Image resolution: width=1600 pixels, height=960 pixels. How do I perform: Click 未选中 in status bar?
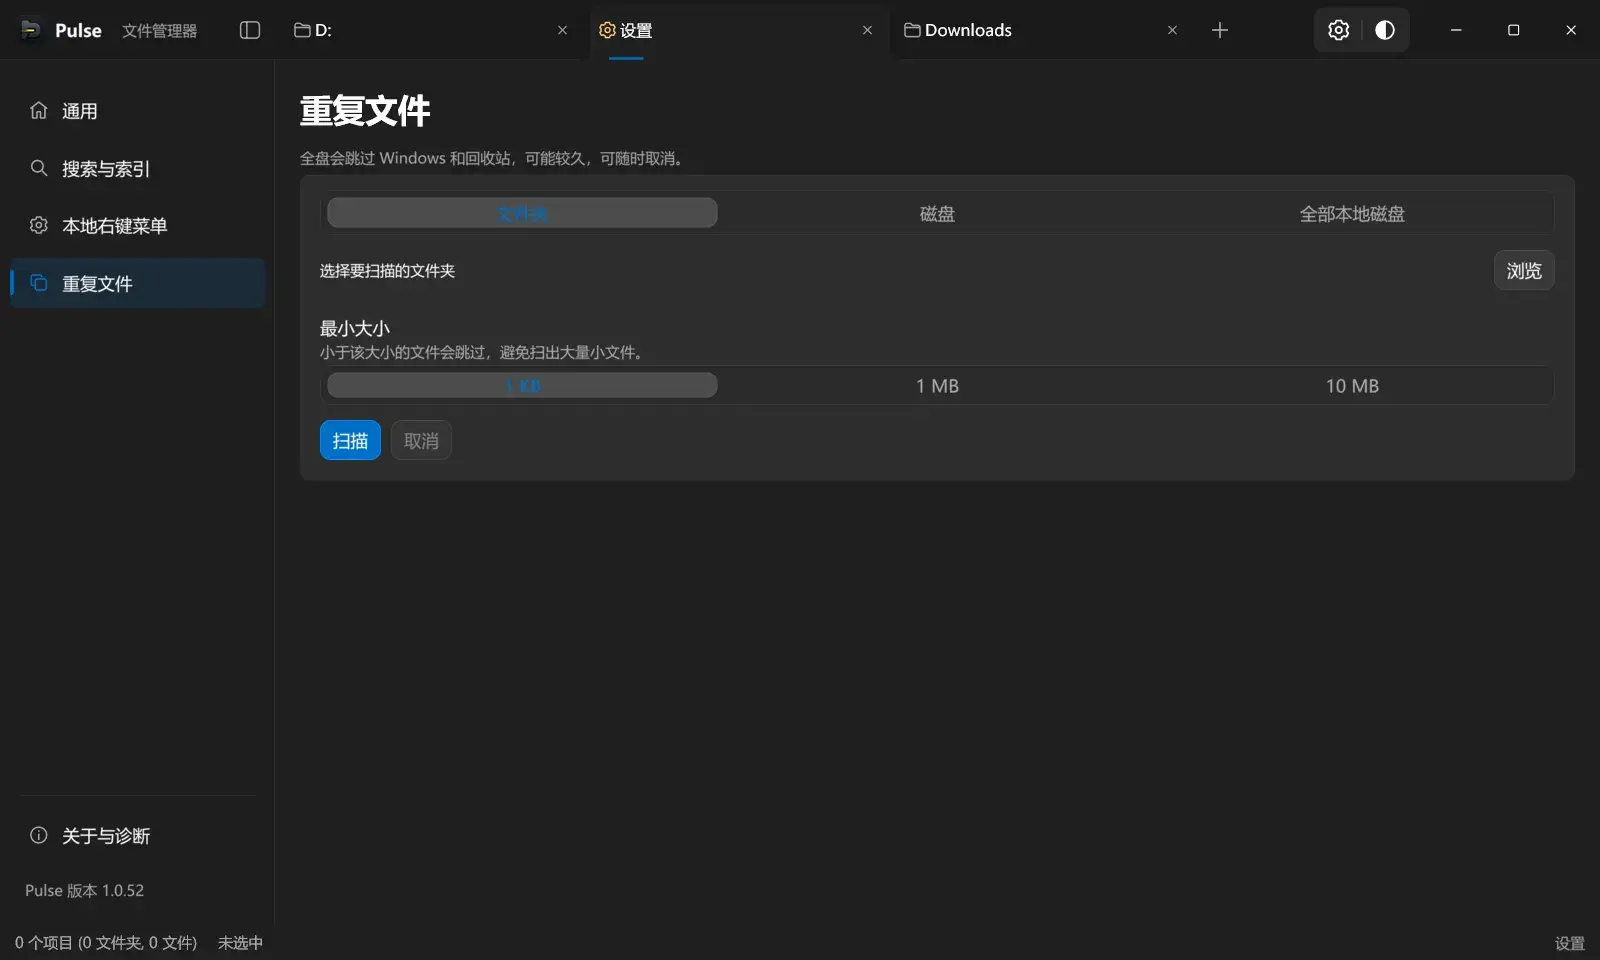(240, 942)
